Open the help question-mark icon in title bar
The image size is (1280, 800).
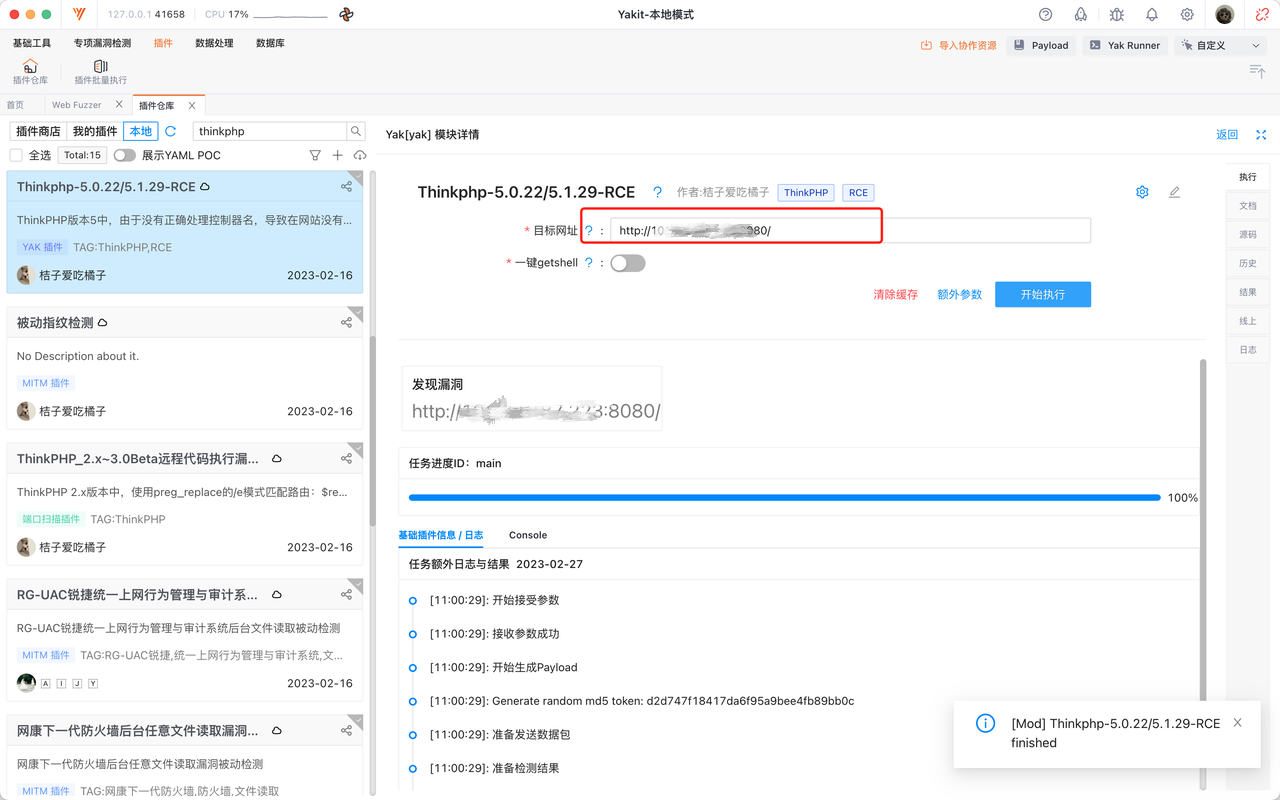[x=1046, y=15]
